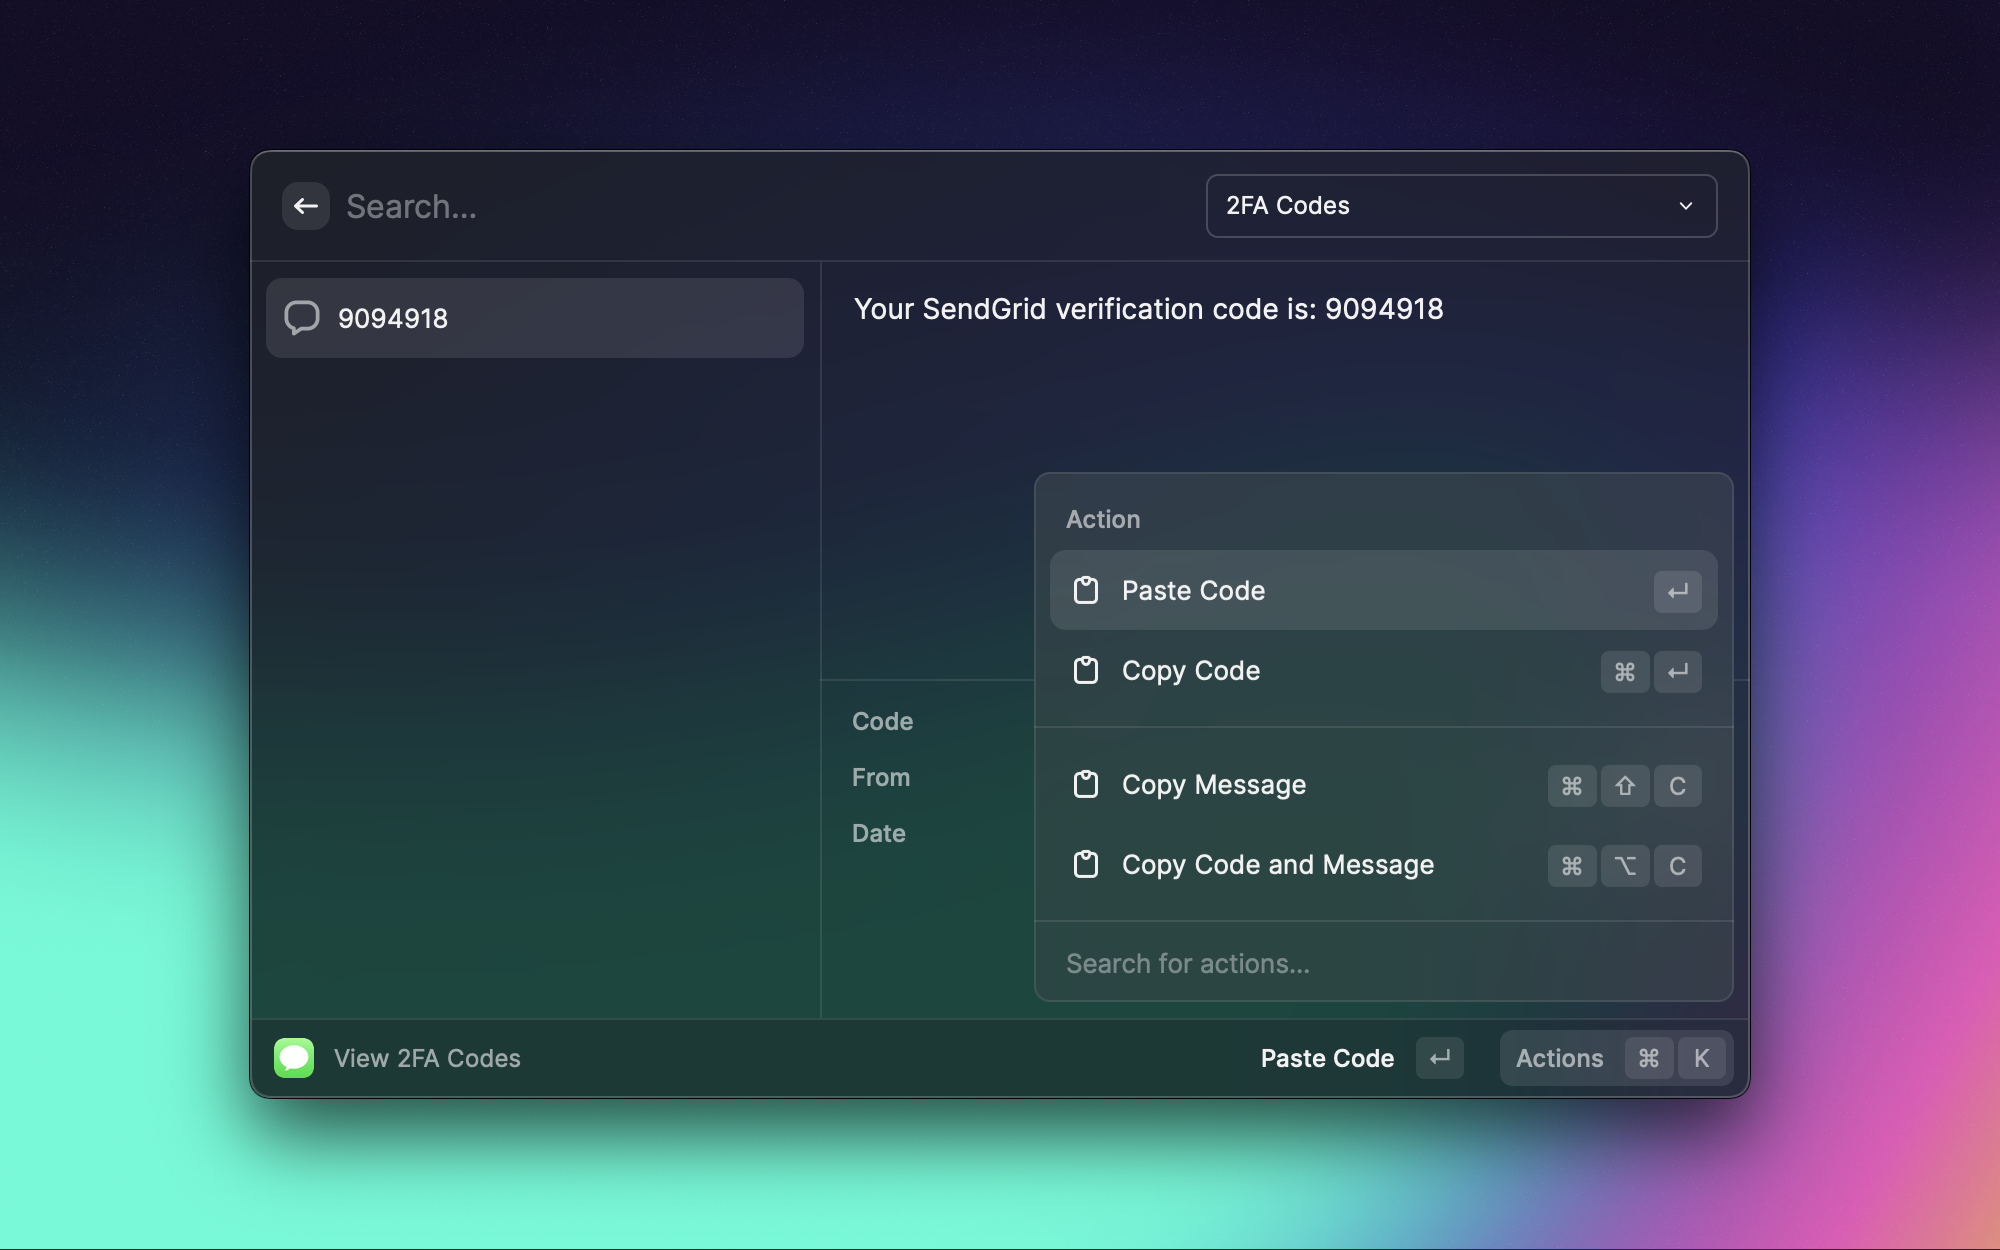Select the 9094918 code list item
Viewport: 2000px width, 1250px height.
(535, 318)
